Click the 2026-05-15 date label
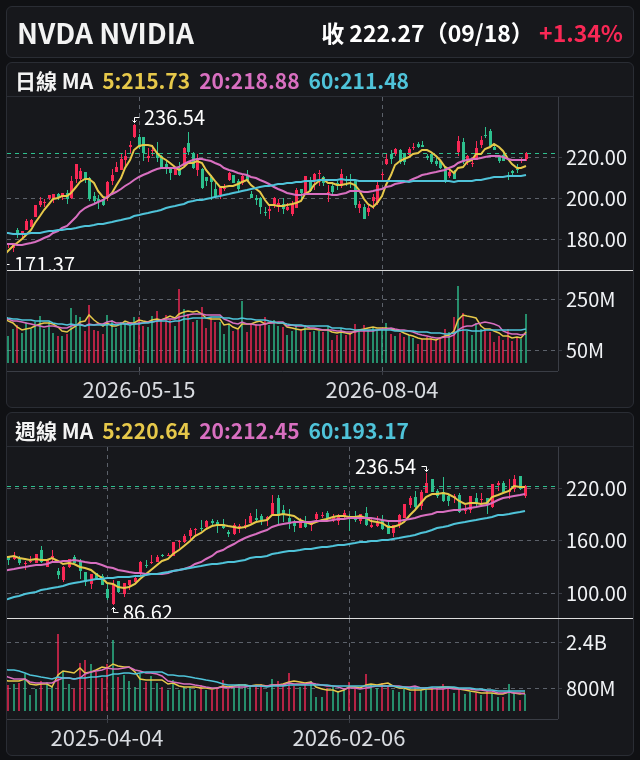This screenshot has width=640, height=760. [x=139, y=391]
